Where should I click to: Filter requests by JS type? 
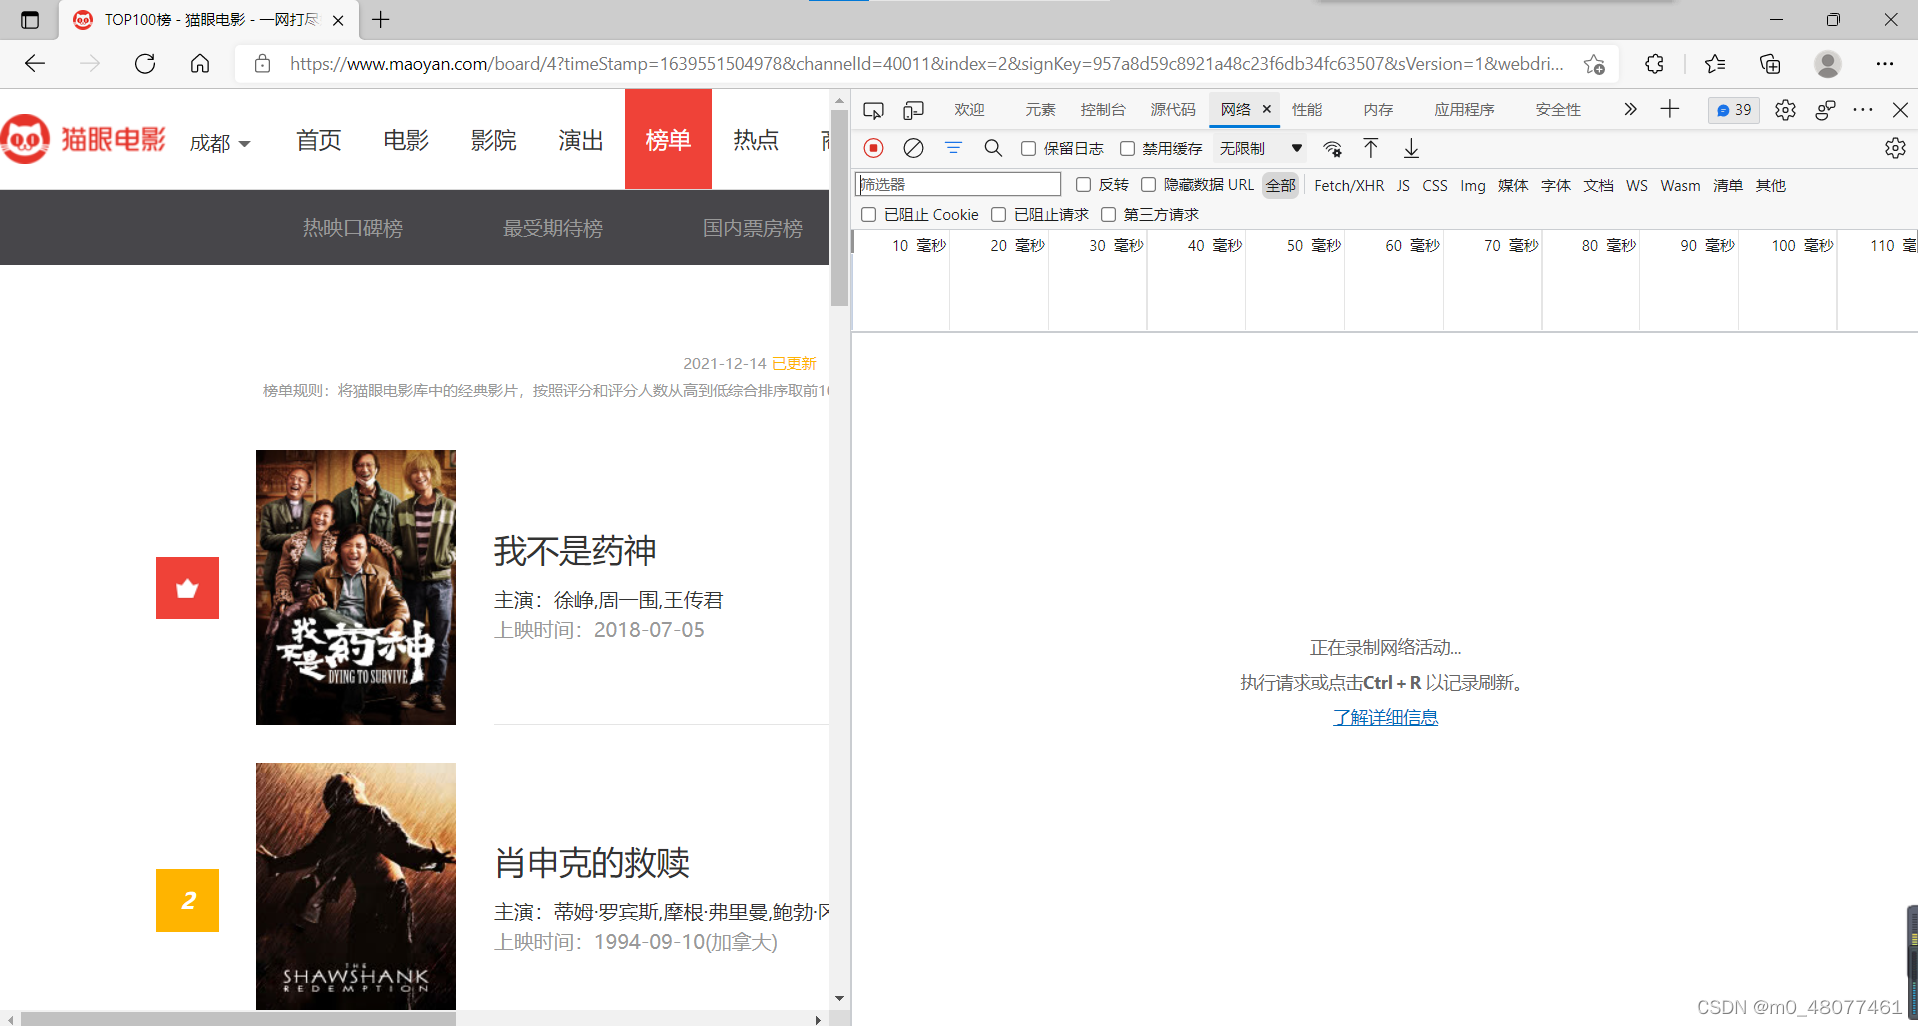tap(1403, 186)
